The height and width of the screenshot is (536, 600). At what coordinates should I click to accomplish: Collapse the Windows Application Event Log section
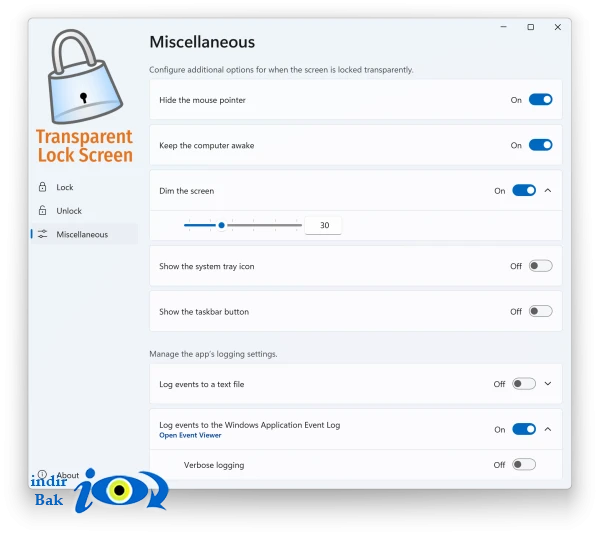pyautogui.click(x=548, y=429)
